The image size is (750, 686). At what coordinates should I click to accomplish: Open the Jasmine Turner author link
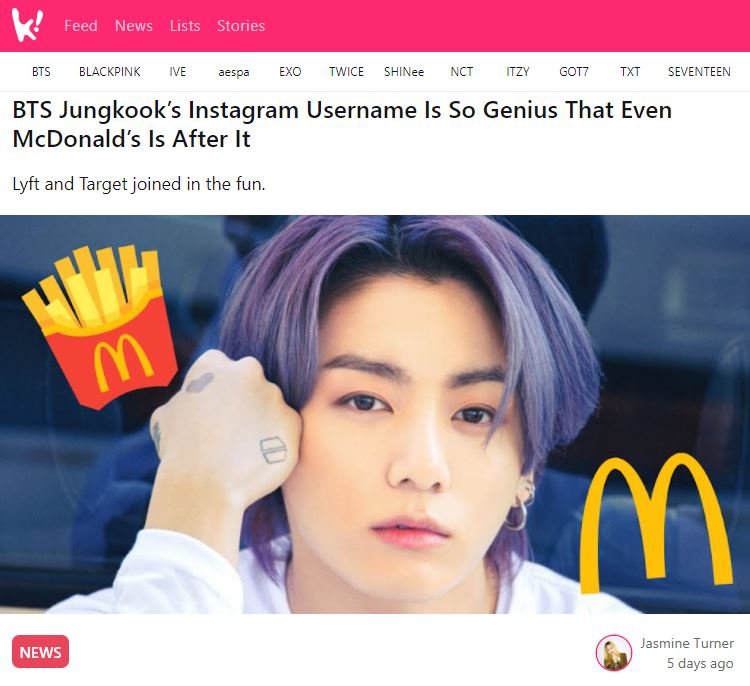(687, 643)
